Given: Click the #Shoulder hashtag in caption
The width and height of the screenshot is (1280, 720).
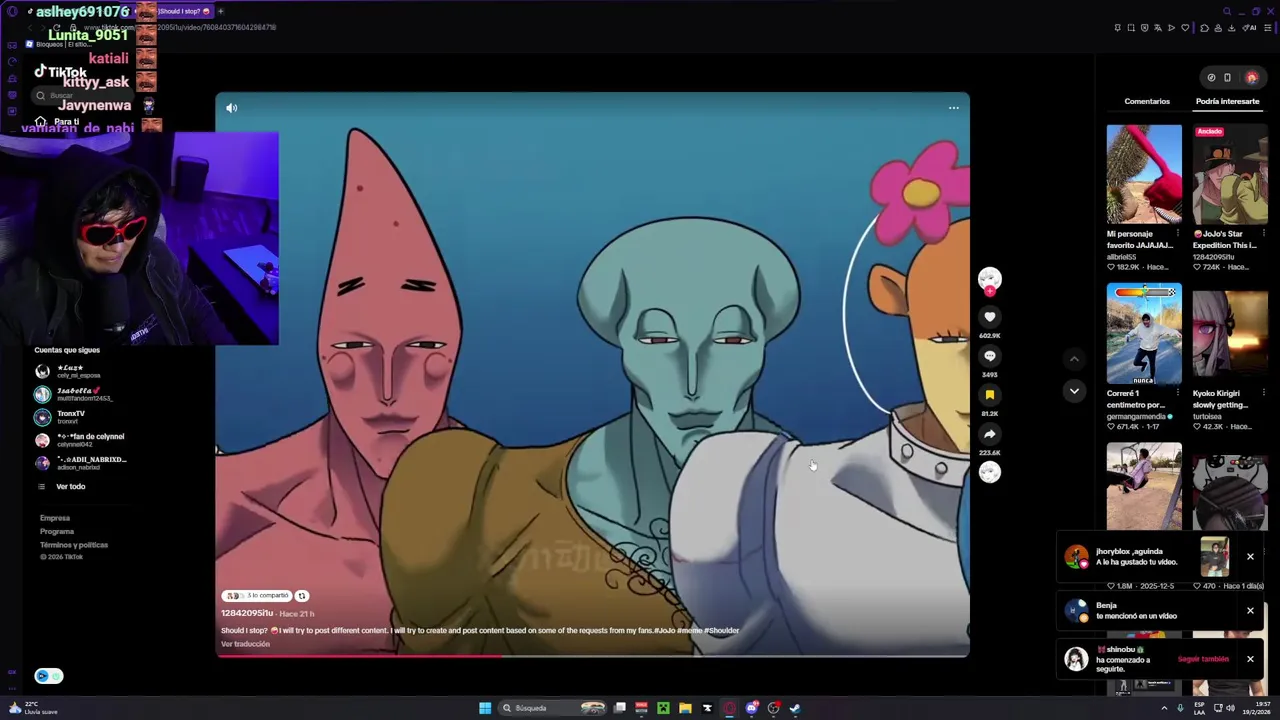Looking at the screenshot, I should pyautogui.click(x=721, y=631).
